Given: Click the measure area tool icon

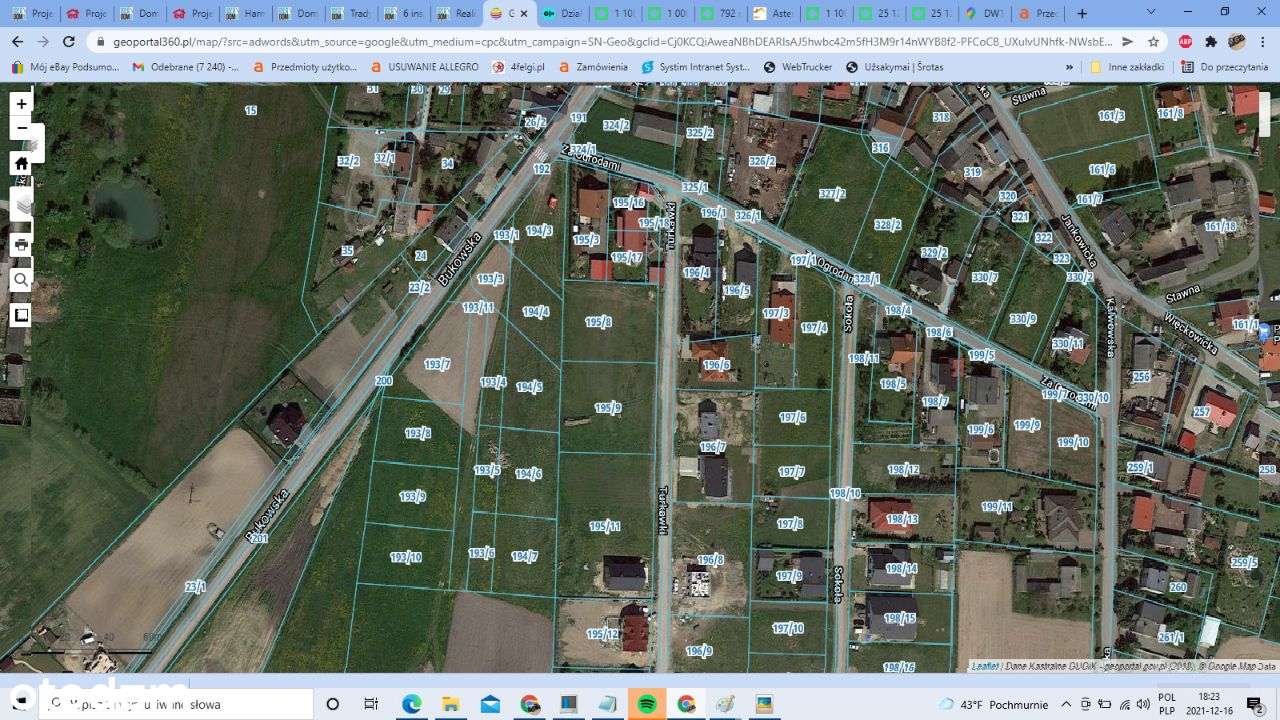Looking at the screenshot, I should 21,315.
